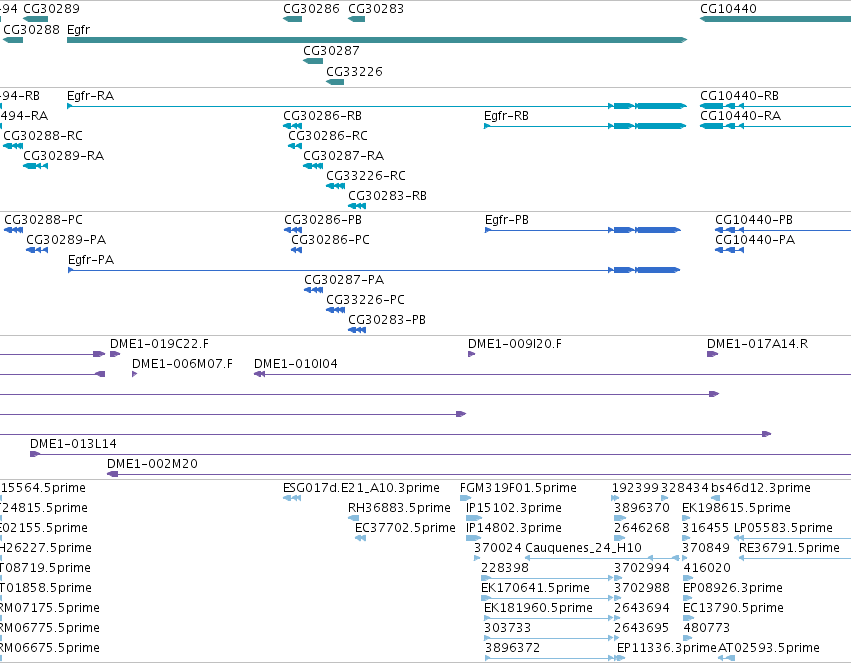Click the CG30288 gene label
This screenshot has width=851, height=663.
click(x=31, y=29)
